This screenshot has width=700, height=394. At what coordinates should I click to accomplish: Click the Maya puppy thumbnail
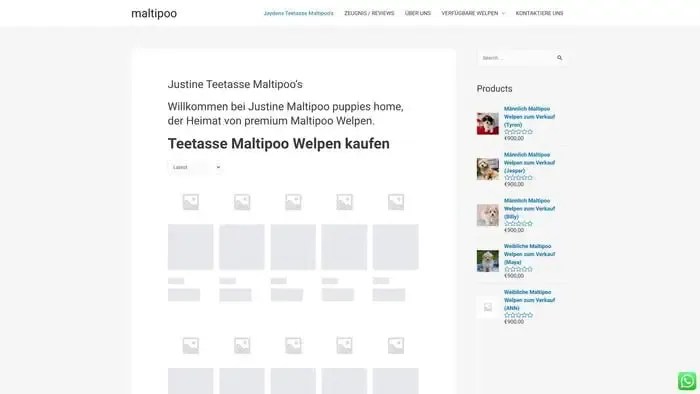tap(488, 261)
